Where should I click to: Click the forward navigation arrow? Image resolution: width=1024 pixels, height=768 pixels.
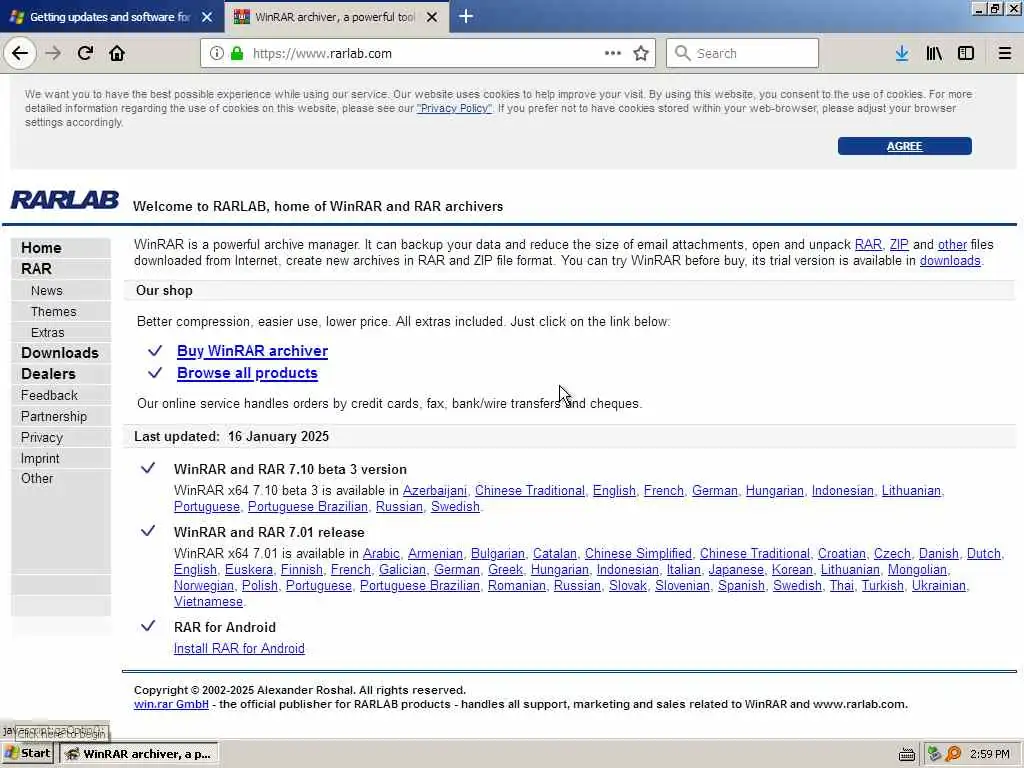pyautogui.click(x=54, y=54)
